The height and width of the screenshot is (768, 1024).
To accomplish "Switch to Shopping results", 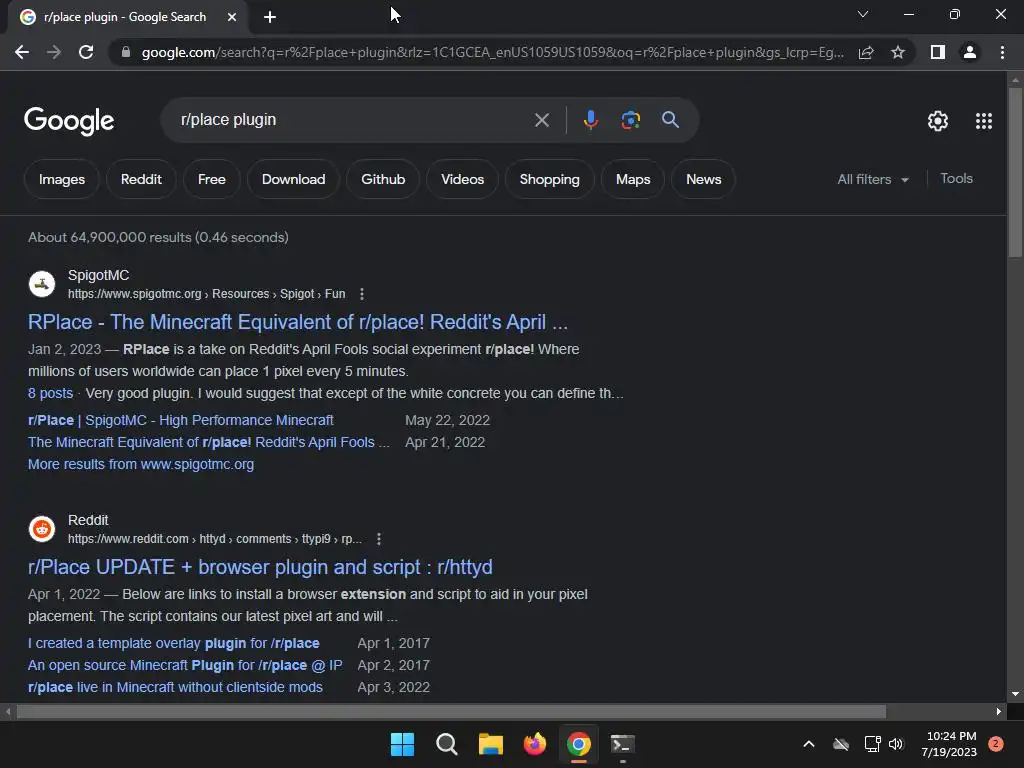I will (x=549, y=179).
